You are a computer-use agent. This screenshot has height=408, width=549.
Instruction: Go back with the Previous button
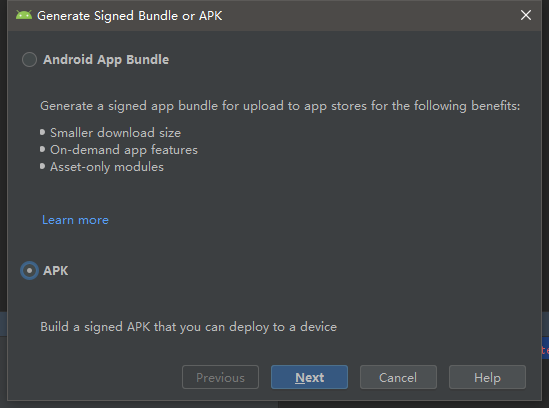(x=220, y=377)
